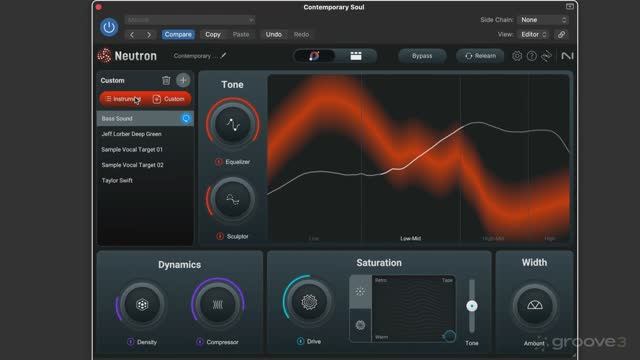Click the Neutron logo icon
Image resolution: width=640 pixels, height=360 pixels.
104,56
